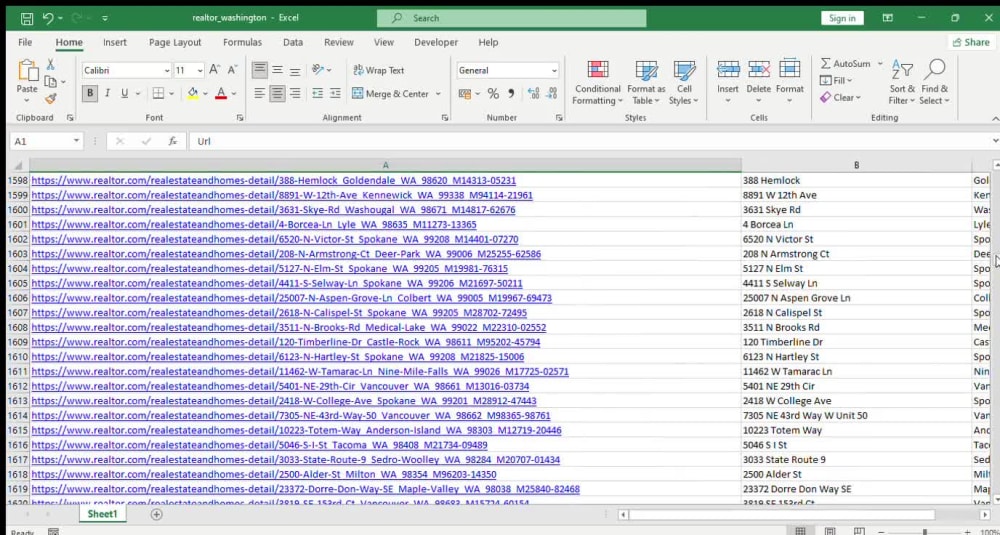Image resolution: width=1000 pixels, height=535 pixels.
Task: Toggle Center horizontal alignment
Action: [277, 94]
